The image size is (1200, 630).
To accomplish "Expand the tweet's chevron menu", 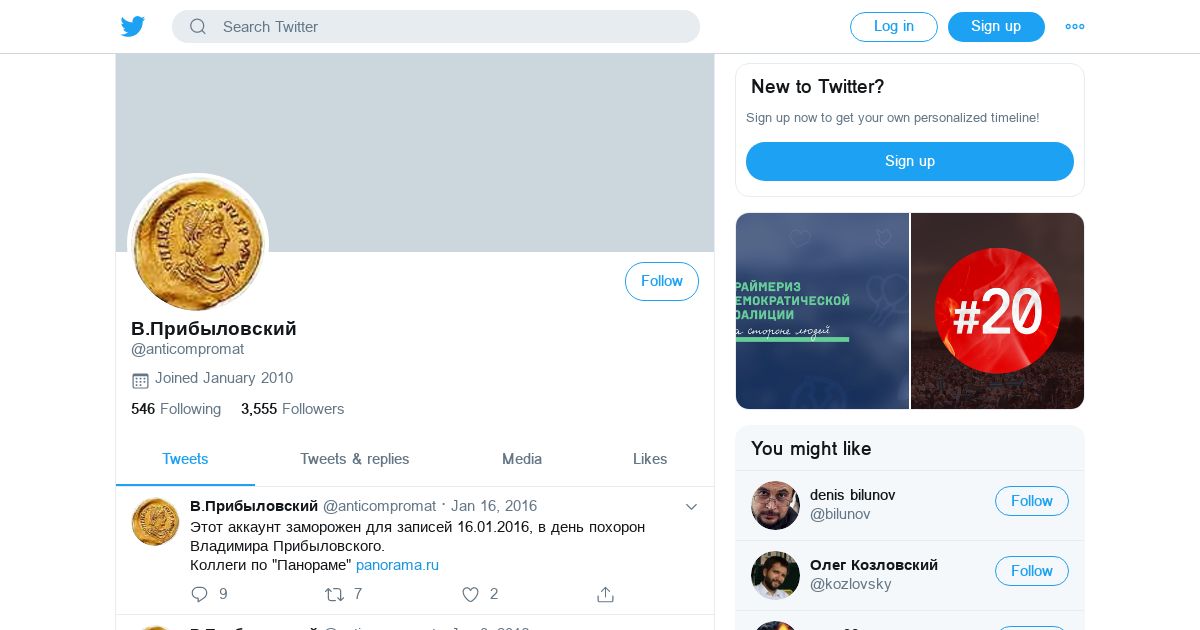I will (x=691, y=507).
